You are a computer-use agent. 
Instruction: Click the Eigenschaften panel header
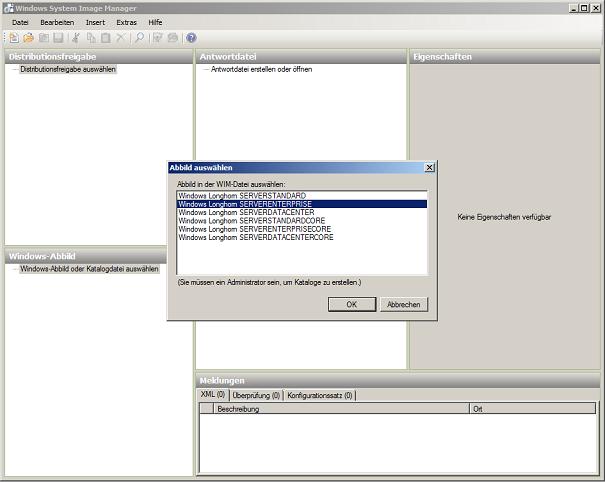[505, 57]
